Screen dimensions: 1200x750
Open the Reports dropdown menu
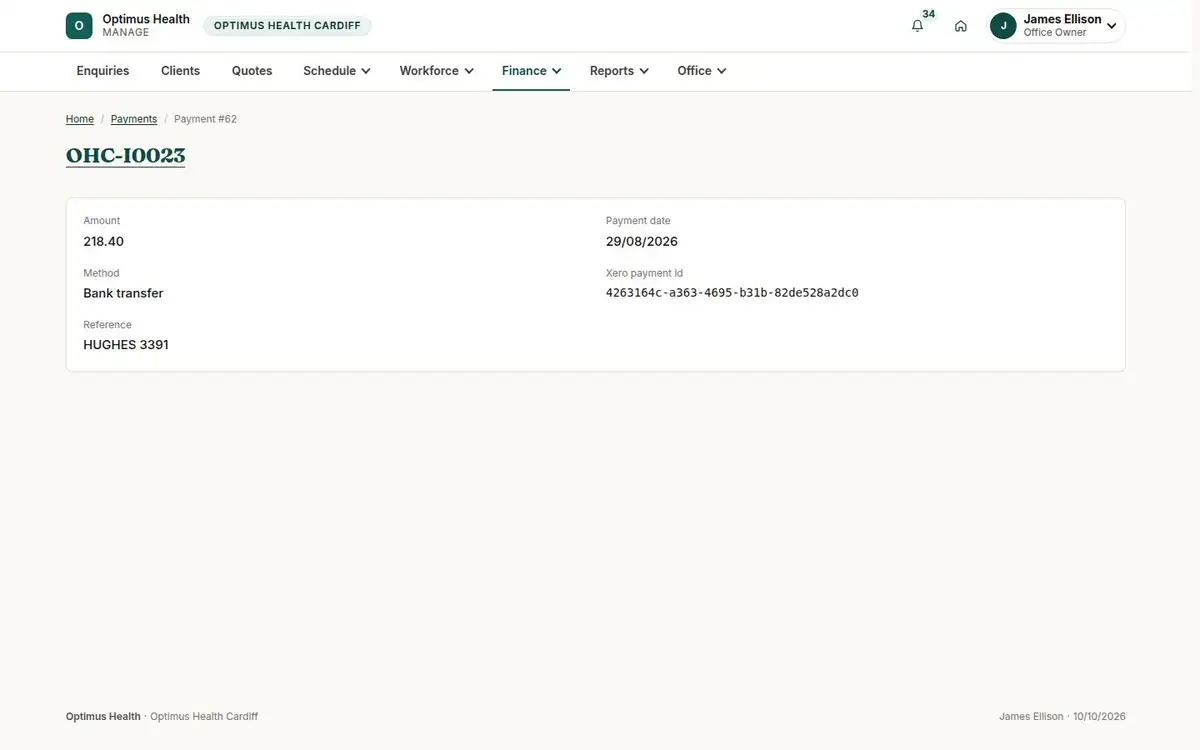619,71
